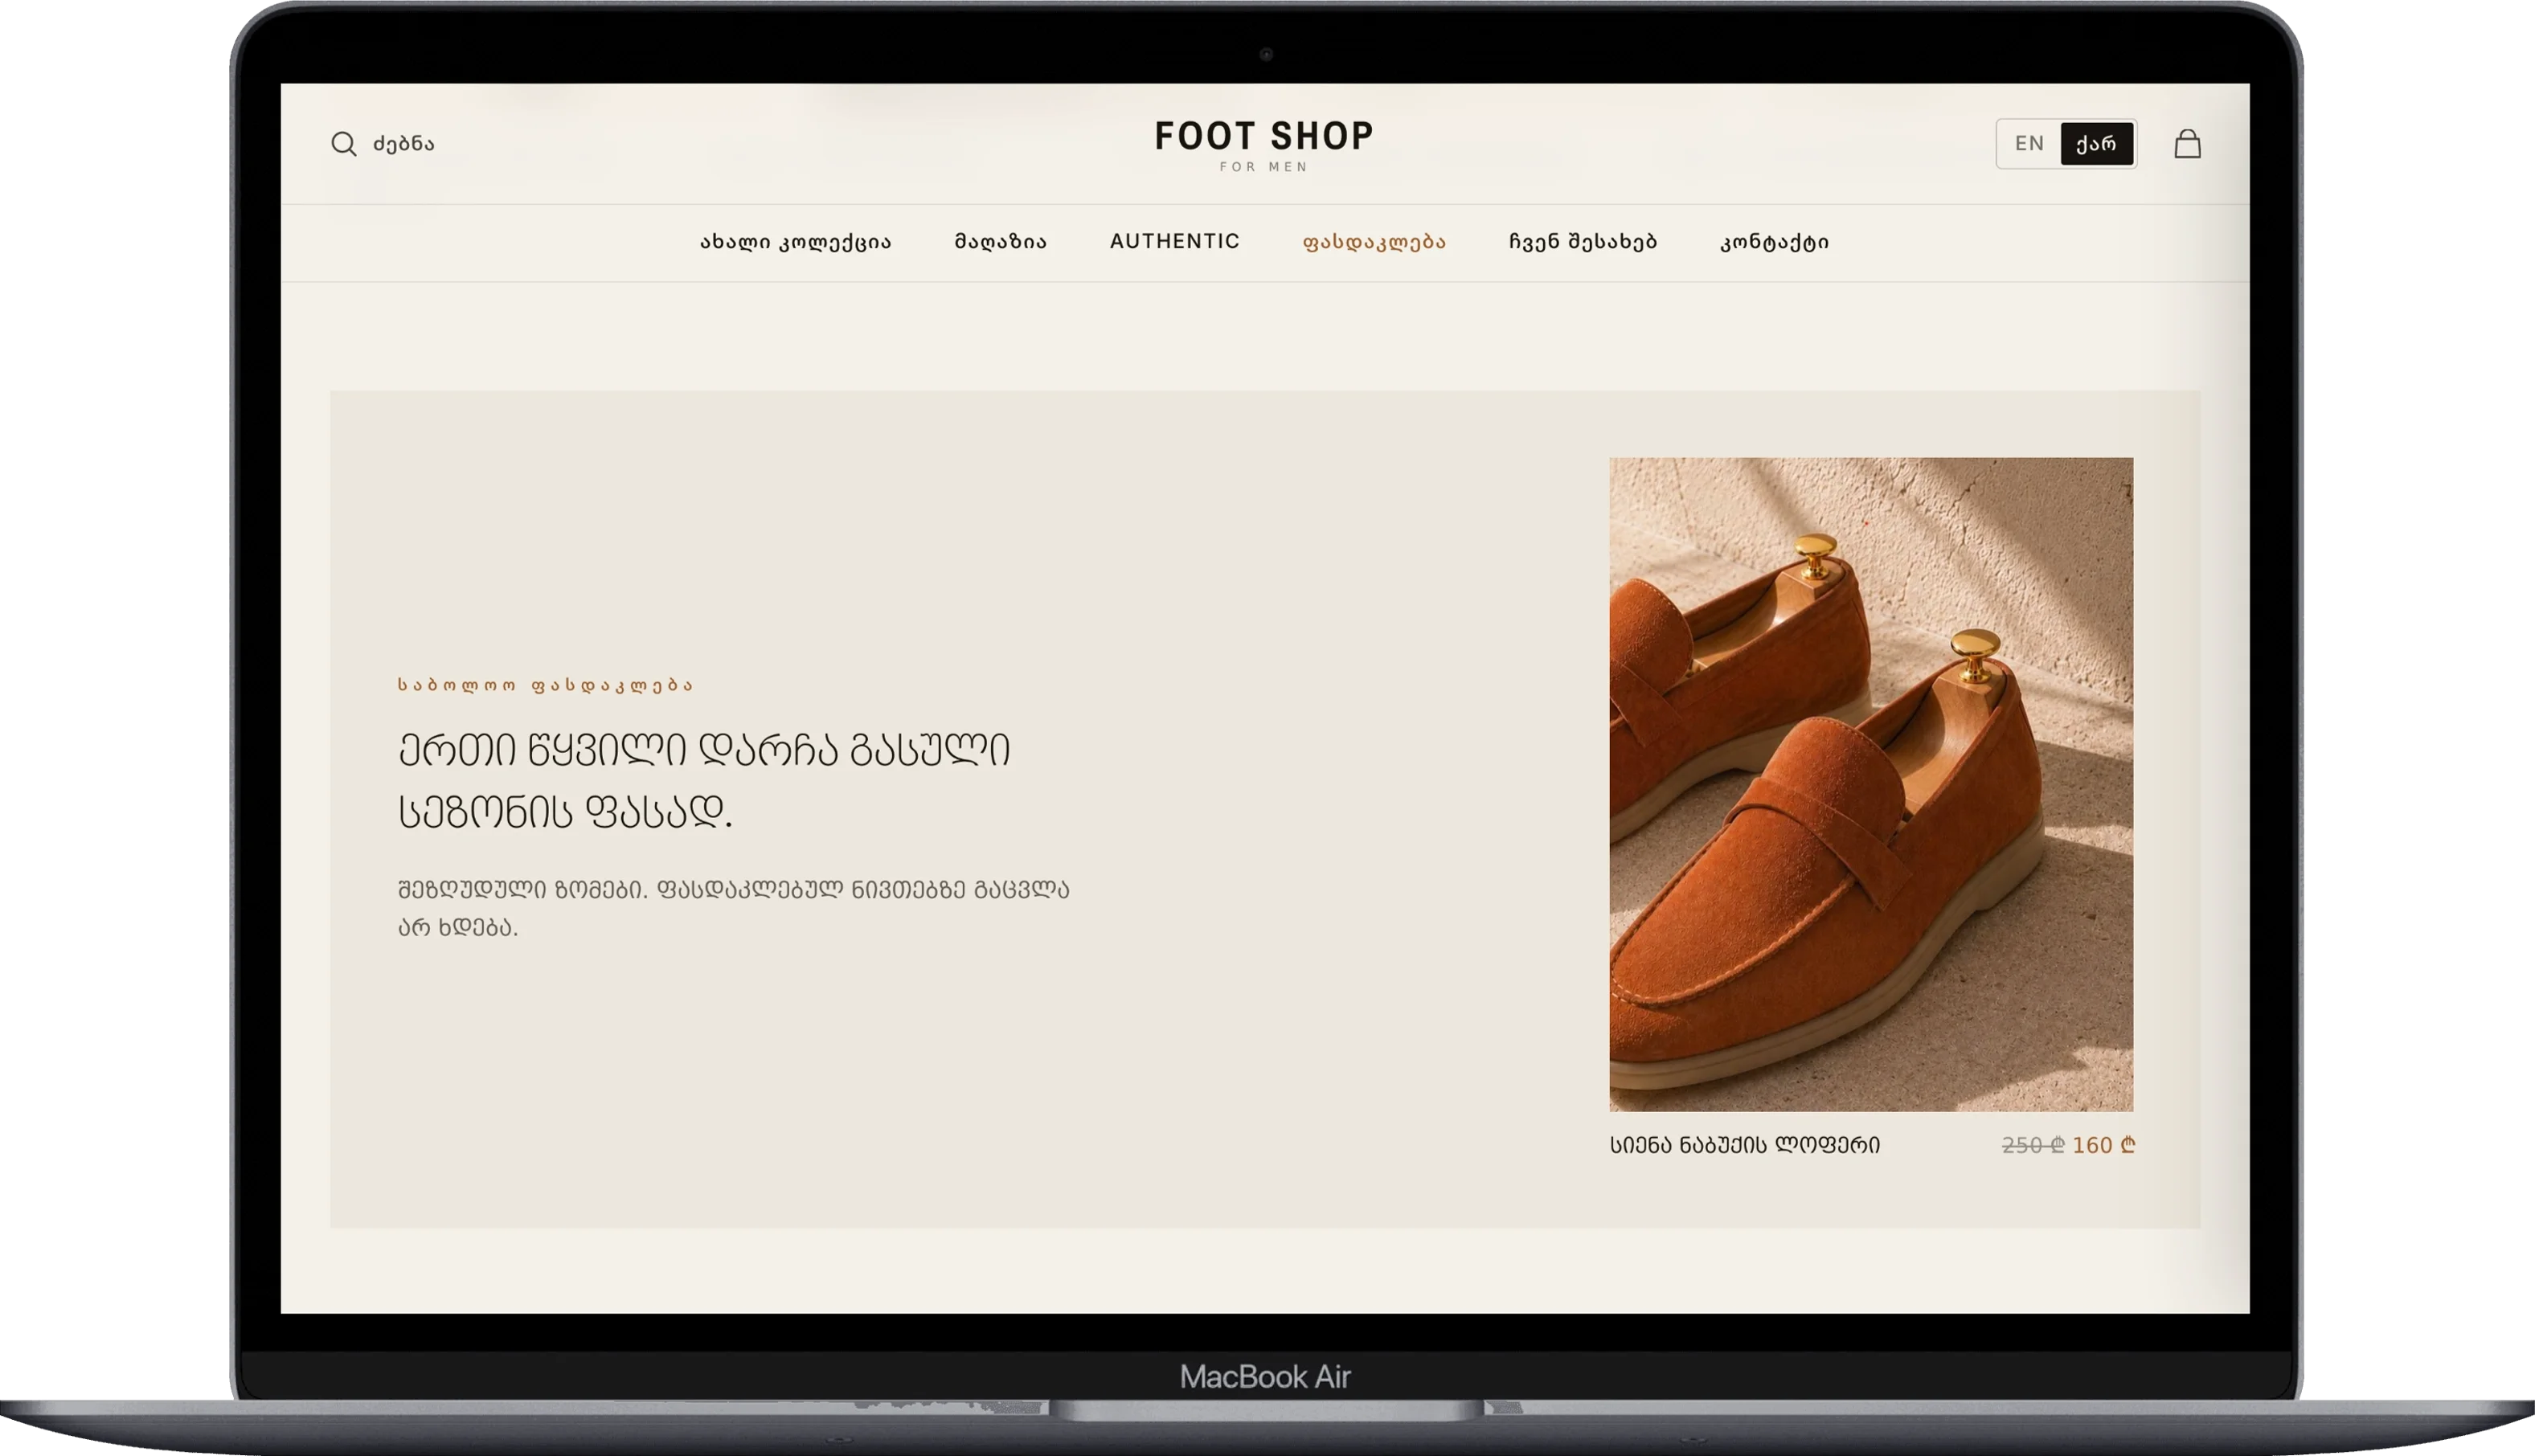This screenshot has height=1456, width=2535.
Task: Click the FOR MEN tagline
Action: click(1264, 167)
